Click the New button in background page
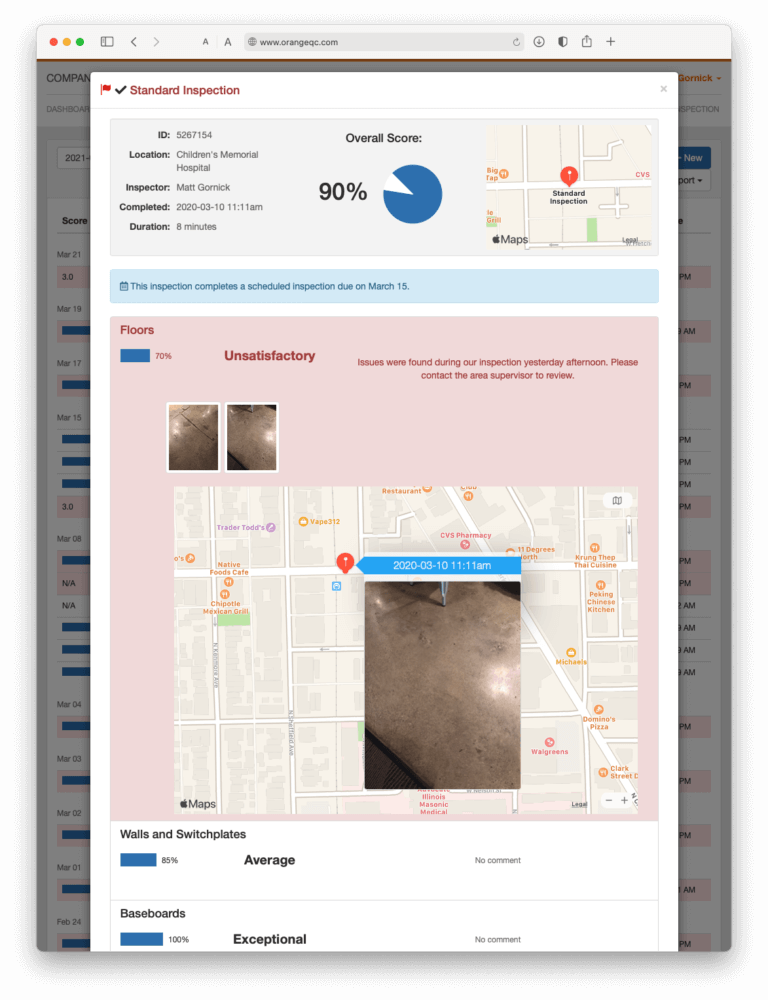 tap(694, 158)
